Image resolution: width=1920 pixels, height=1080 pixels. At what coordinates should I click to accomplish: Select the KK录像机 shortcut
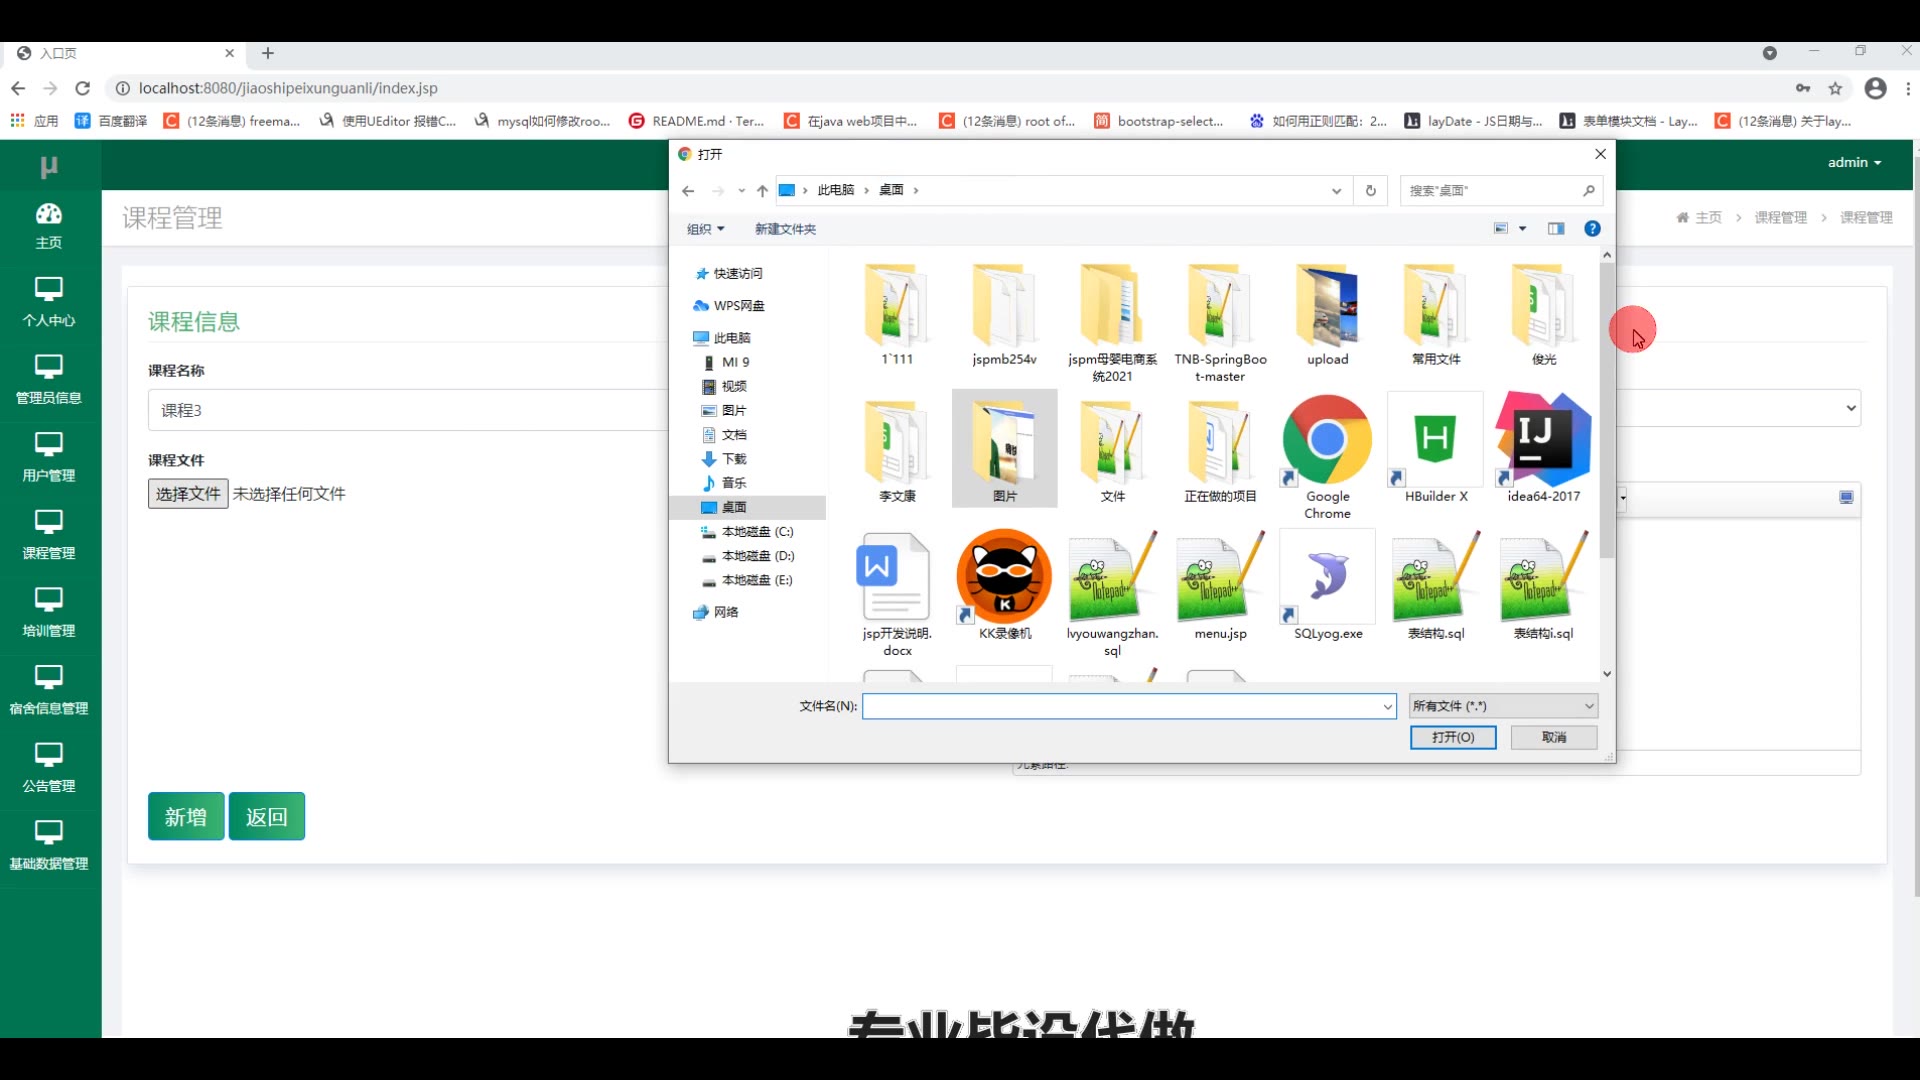coord(1004,587)
